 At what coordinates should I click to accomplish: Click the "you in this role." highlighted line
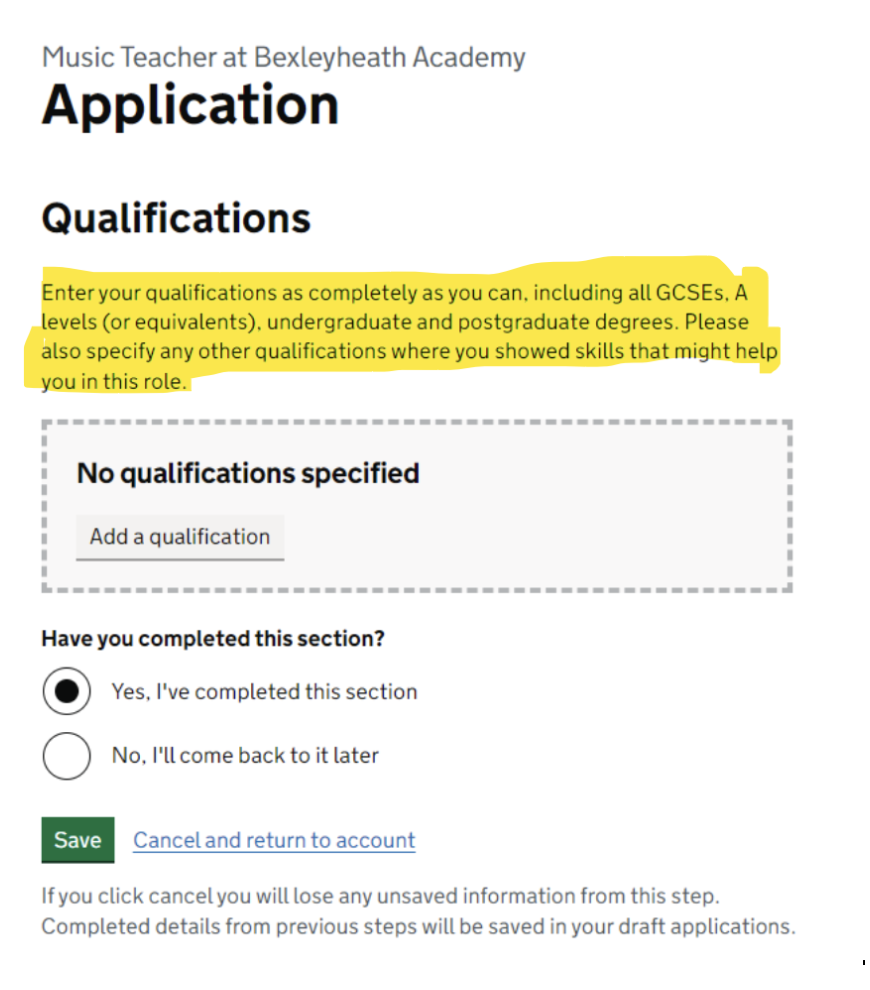coord(114,381)
